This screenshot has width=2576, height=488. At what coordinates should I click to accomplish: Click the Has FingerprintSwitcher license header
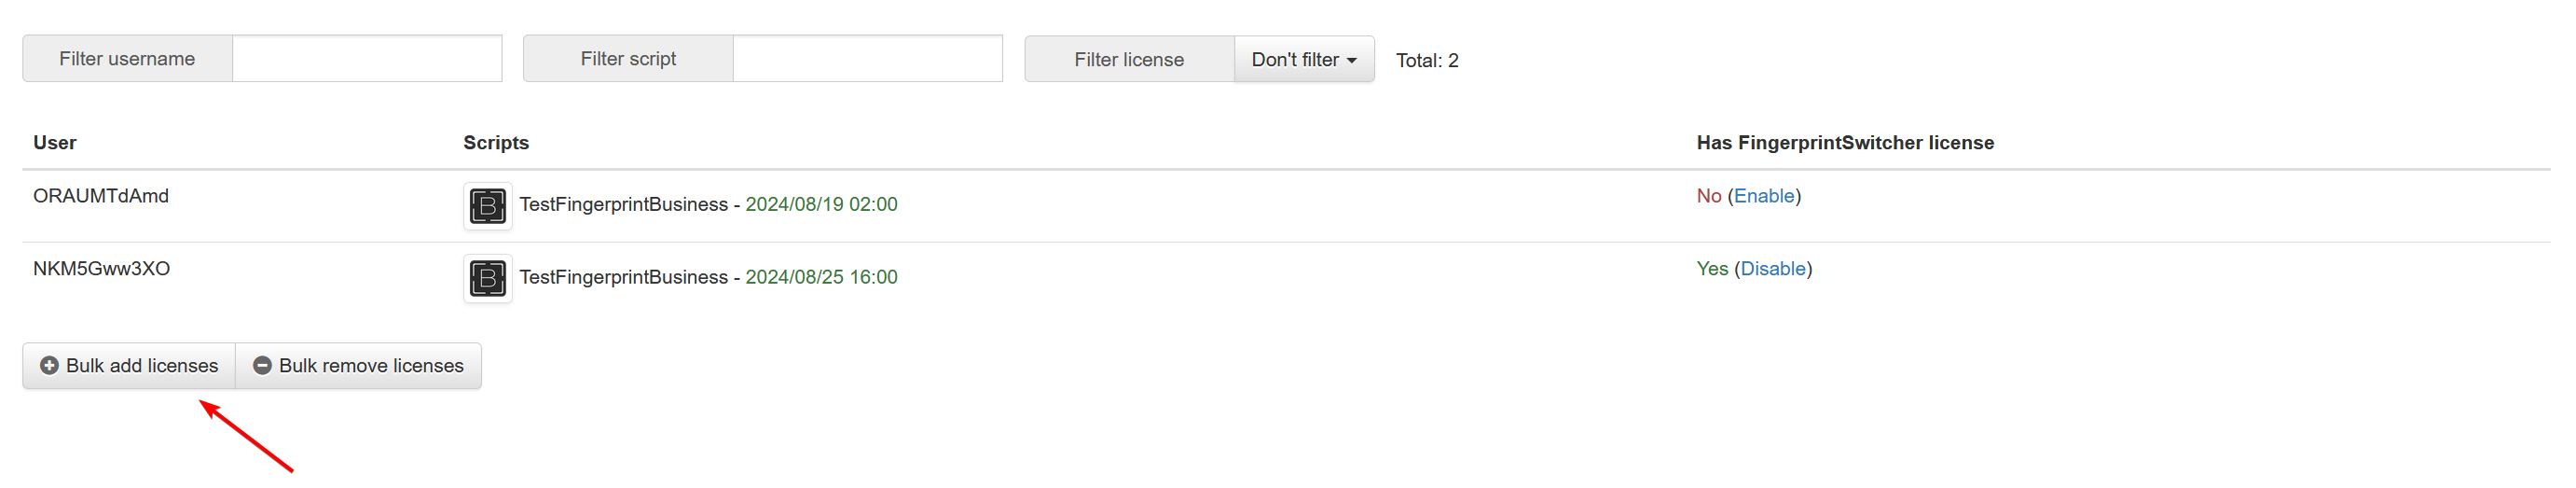[1844, 143]
